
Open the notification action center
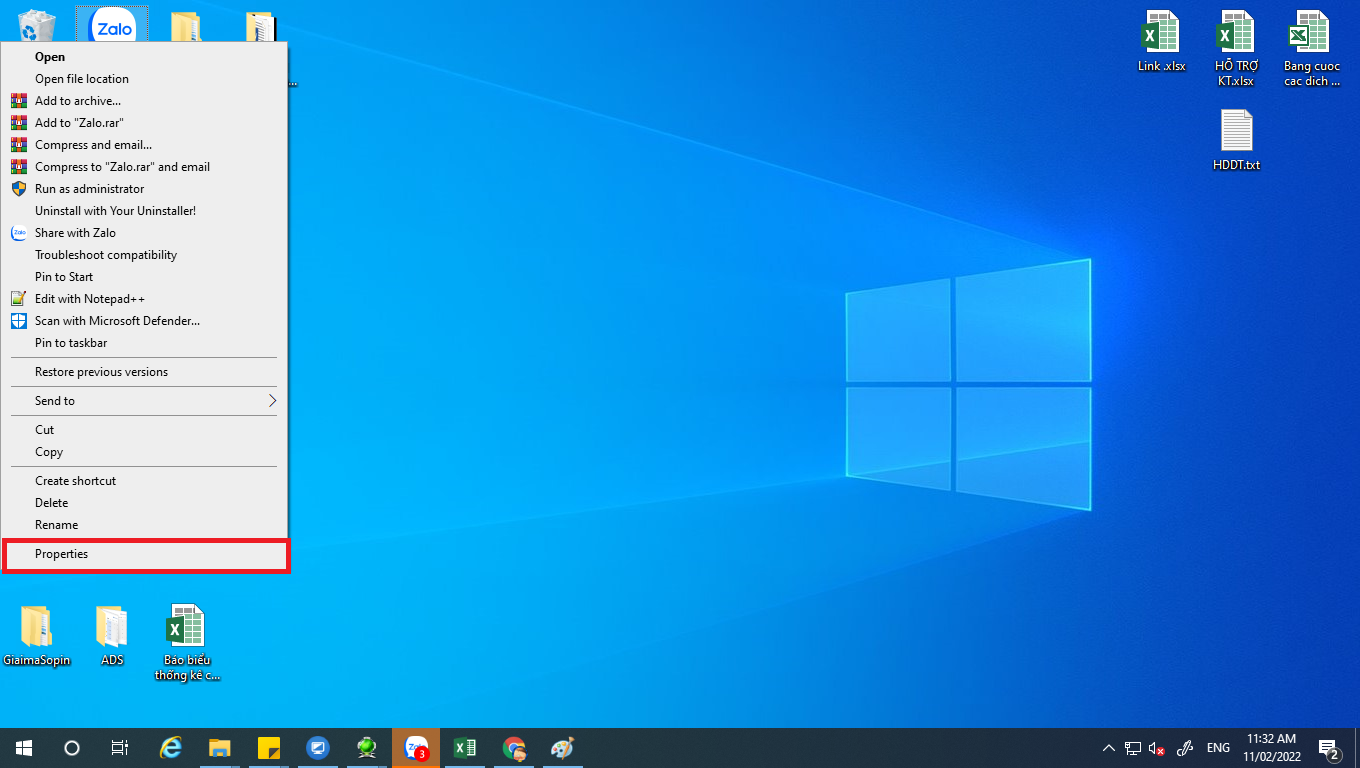click(x=1329, y=748)
